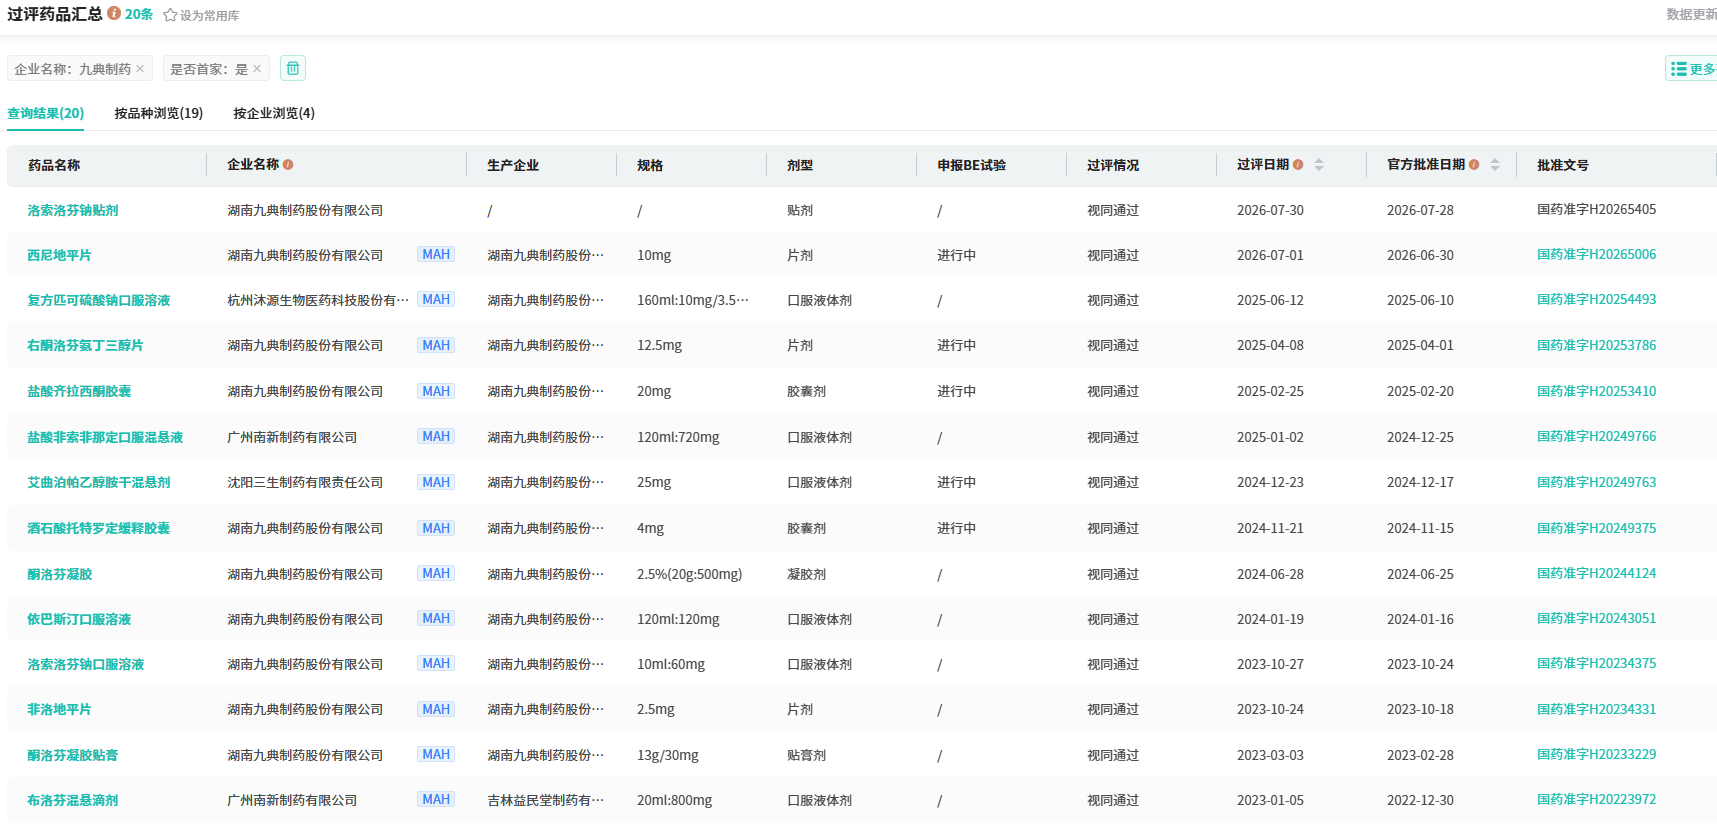Open approval number 国药准字H20249763
The width and height of the screenshot is (1717, 825).
point(1596,483)
